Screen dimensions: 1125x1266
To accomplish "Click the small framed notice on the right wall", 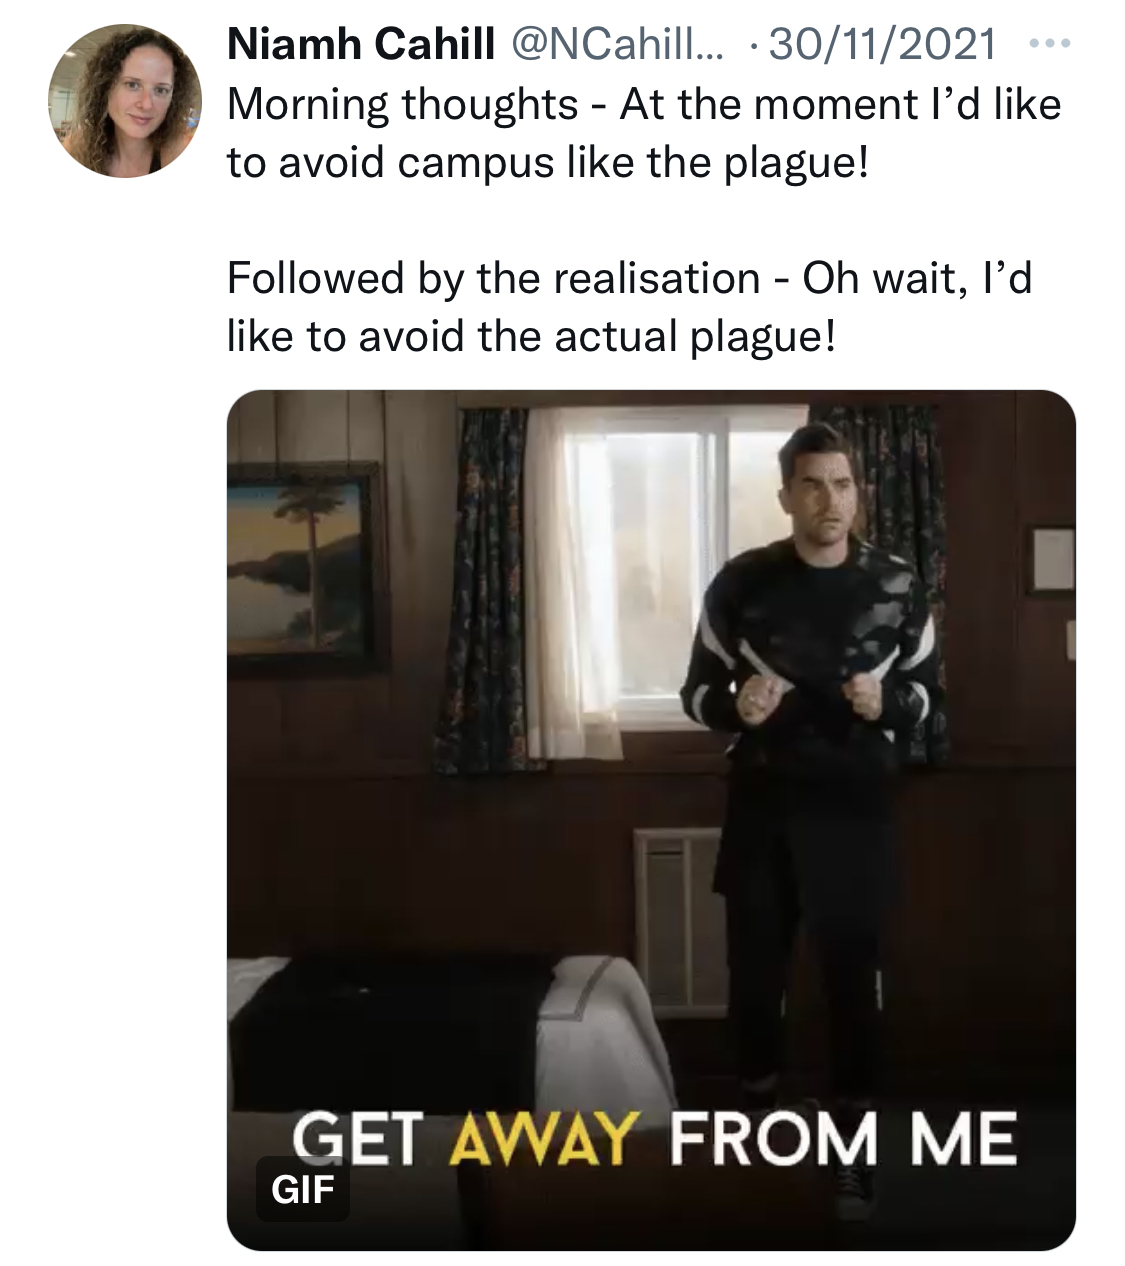I will pyautogui.click(x=1052, y=558).
